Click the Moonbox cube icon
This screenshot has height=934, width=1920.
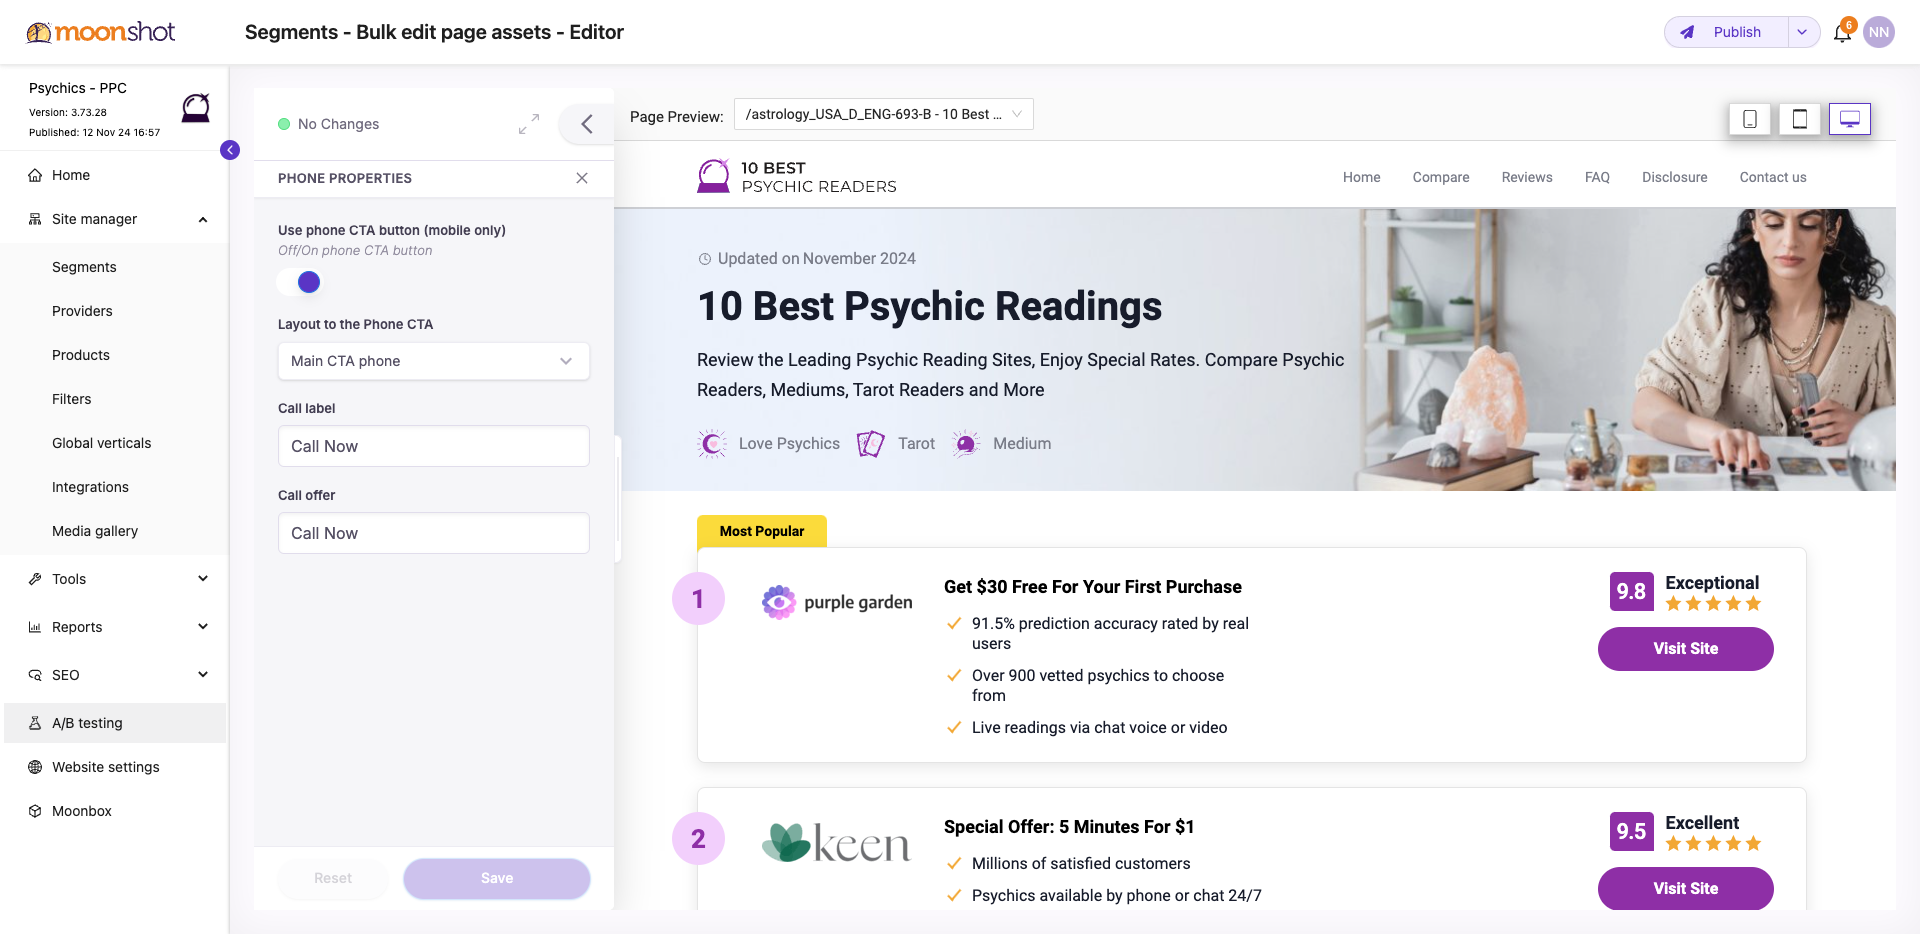click(x=35, y=811)
